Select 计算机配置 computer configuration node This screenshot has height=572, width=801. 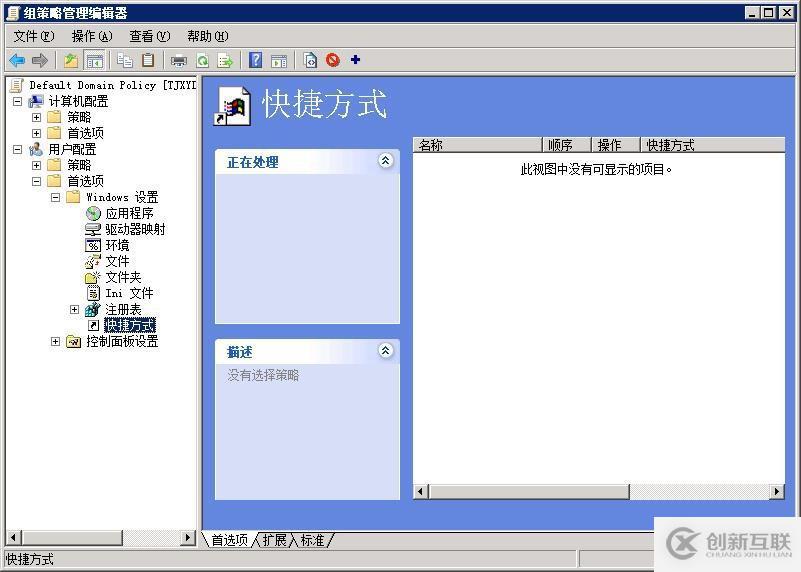click(x=78, y=101)
